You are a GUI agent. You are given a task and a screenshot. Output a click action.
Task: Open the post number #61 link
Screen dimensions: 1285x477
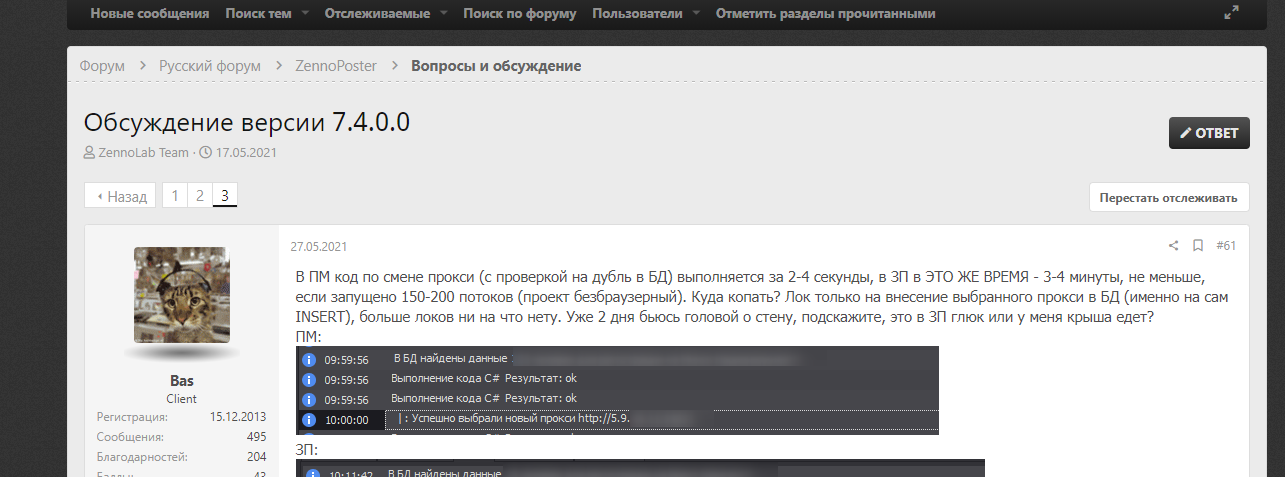[1226, 245]
